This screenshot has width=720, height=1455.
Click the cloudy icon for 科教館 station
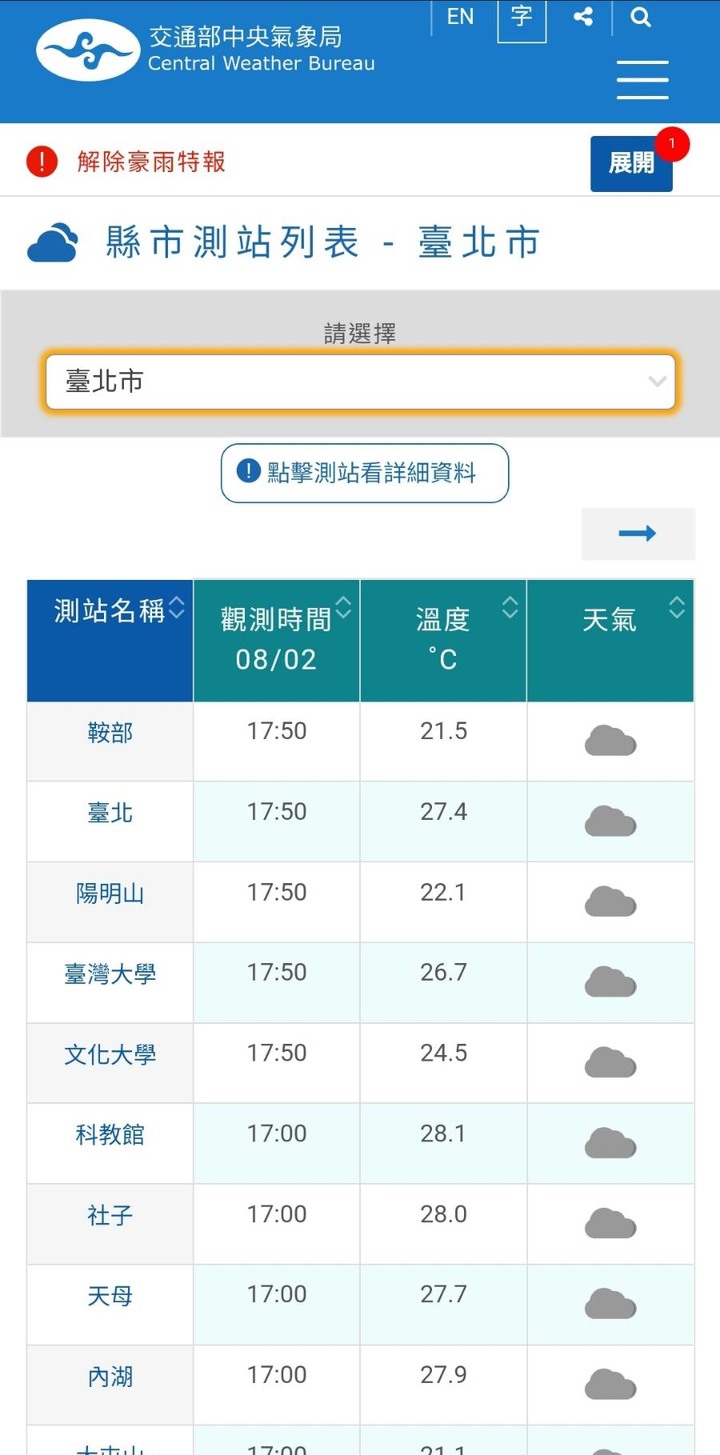[x=610, y=1143]
